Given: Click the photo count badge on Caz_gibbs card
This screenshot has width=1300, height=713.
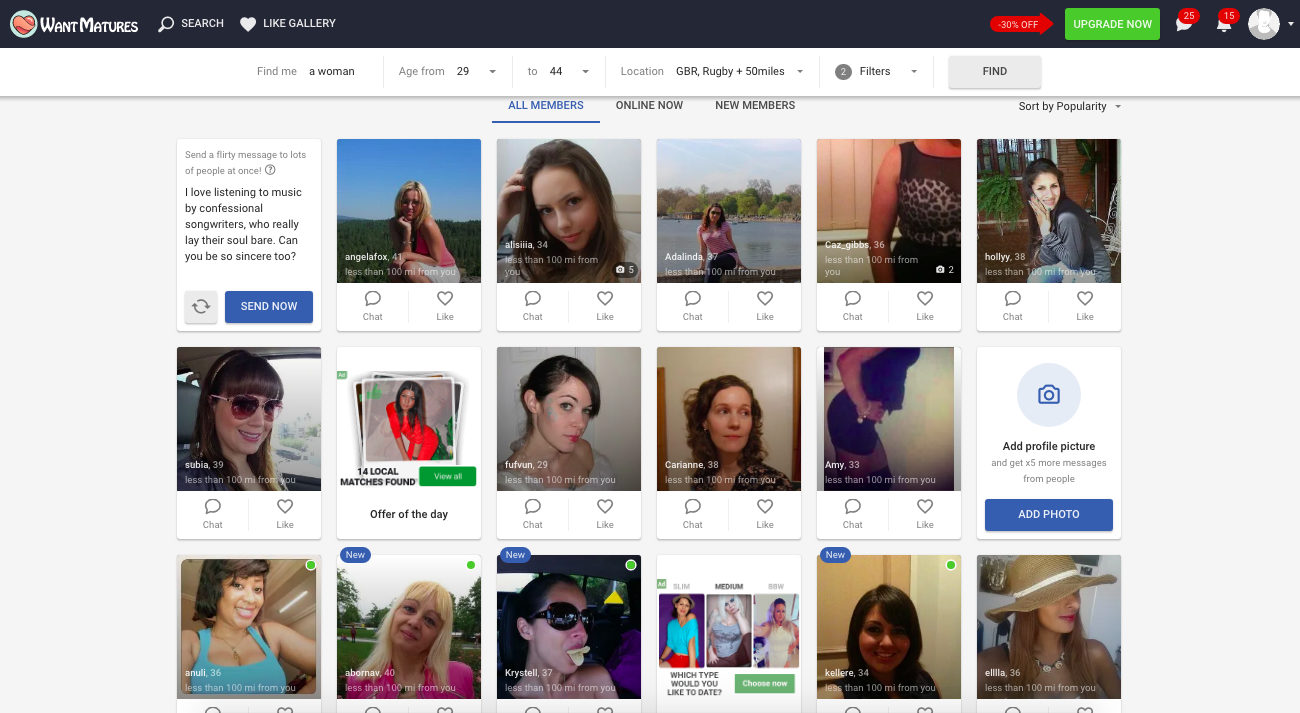Looking at the screenshot, I should pyautogui.click(x=942, y=268).
